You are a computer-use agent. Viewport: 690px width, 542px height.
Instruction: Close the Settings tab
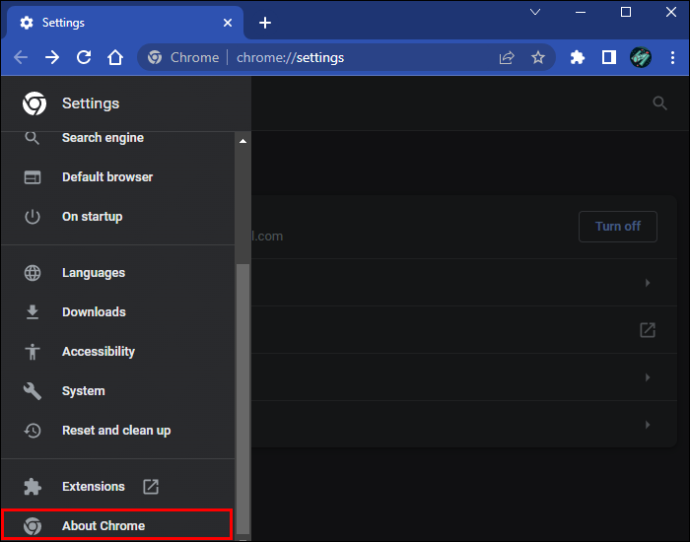pos(228,23)
